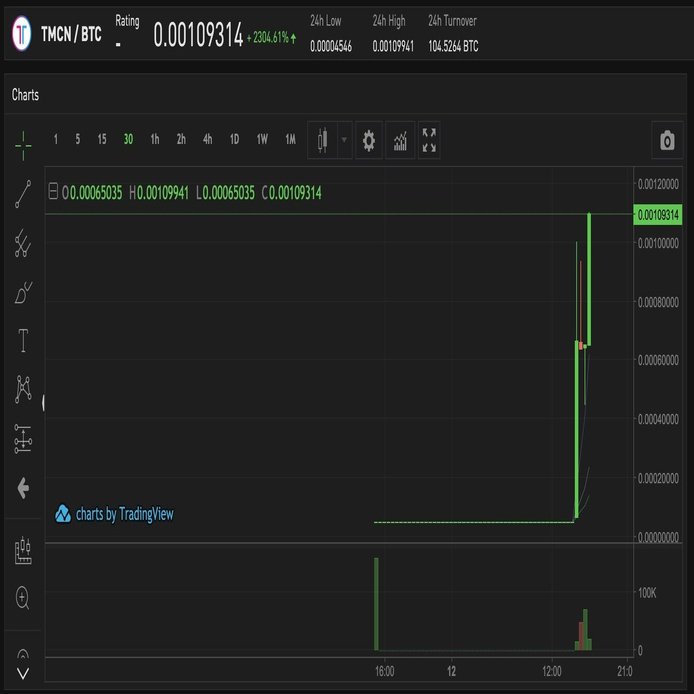Screen dimensions: 694x694
Task: Click the large volume bar at 16:00
Action: [376, 604]
